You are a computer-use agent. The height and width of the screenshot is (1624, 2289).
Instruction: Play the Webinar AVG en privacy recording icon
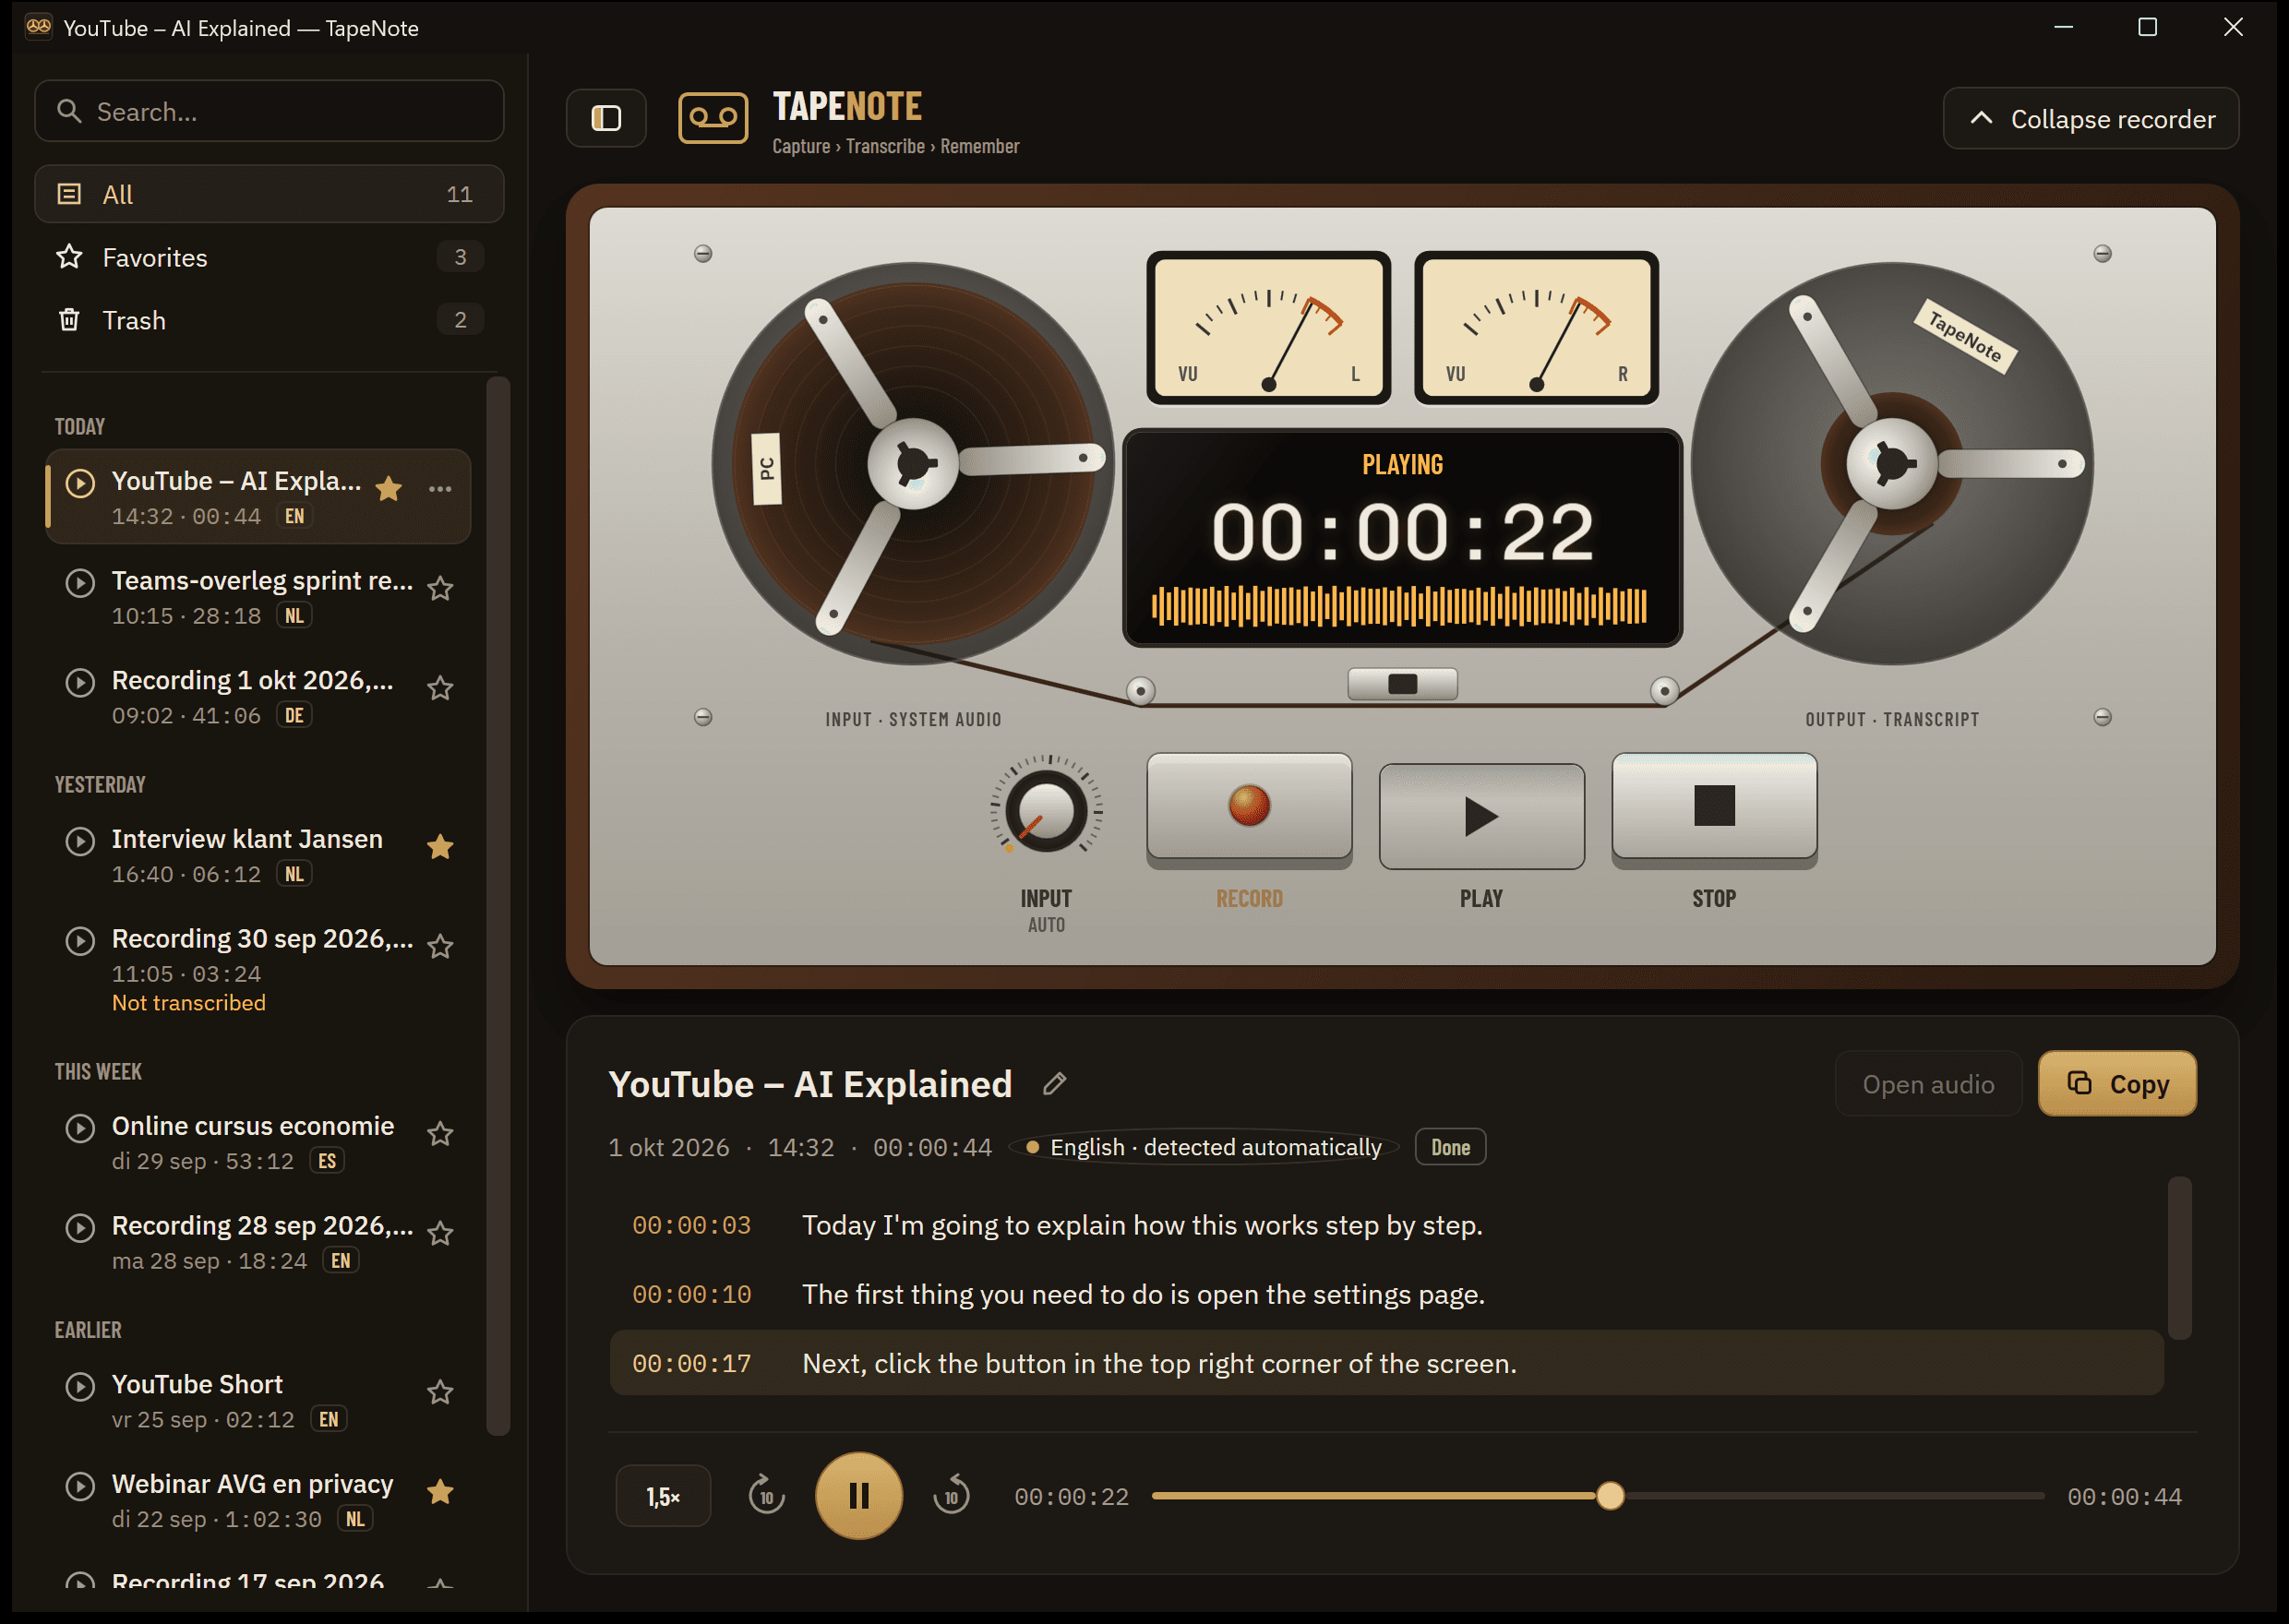coord(80,1486)
